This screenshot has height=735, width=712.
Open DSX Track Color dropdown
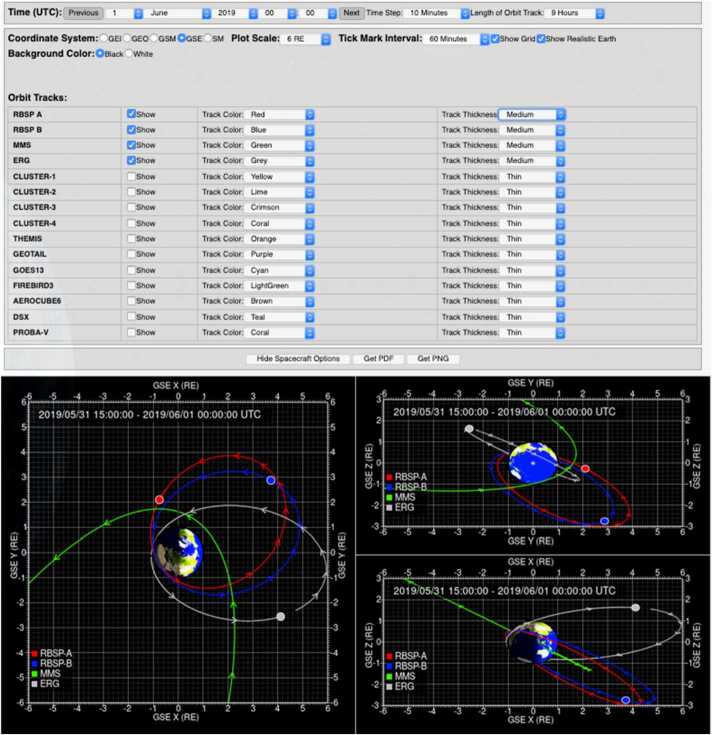(280, 317)
